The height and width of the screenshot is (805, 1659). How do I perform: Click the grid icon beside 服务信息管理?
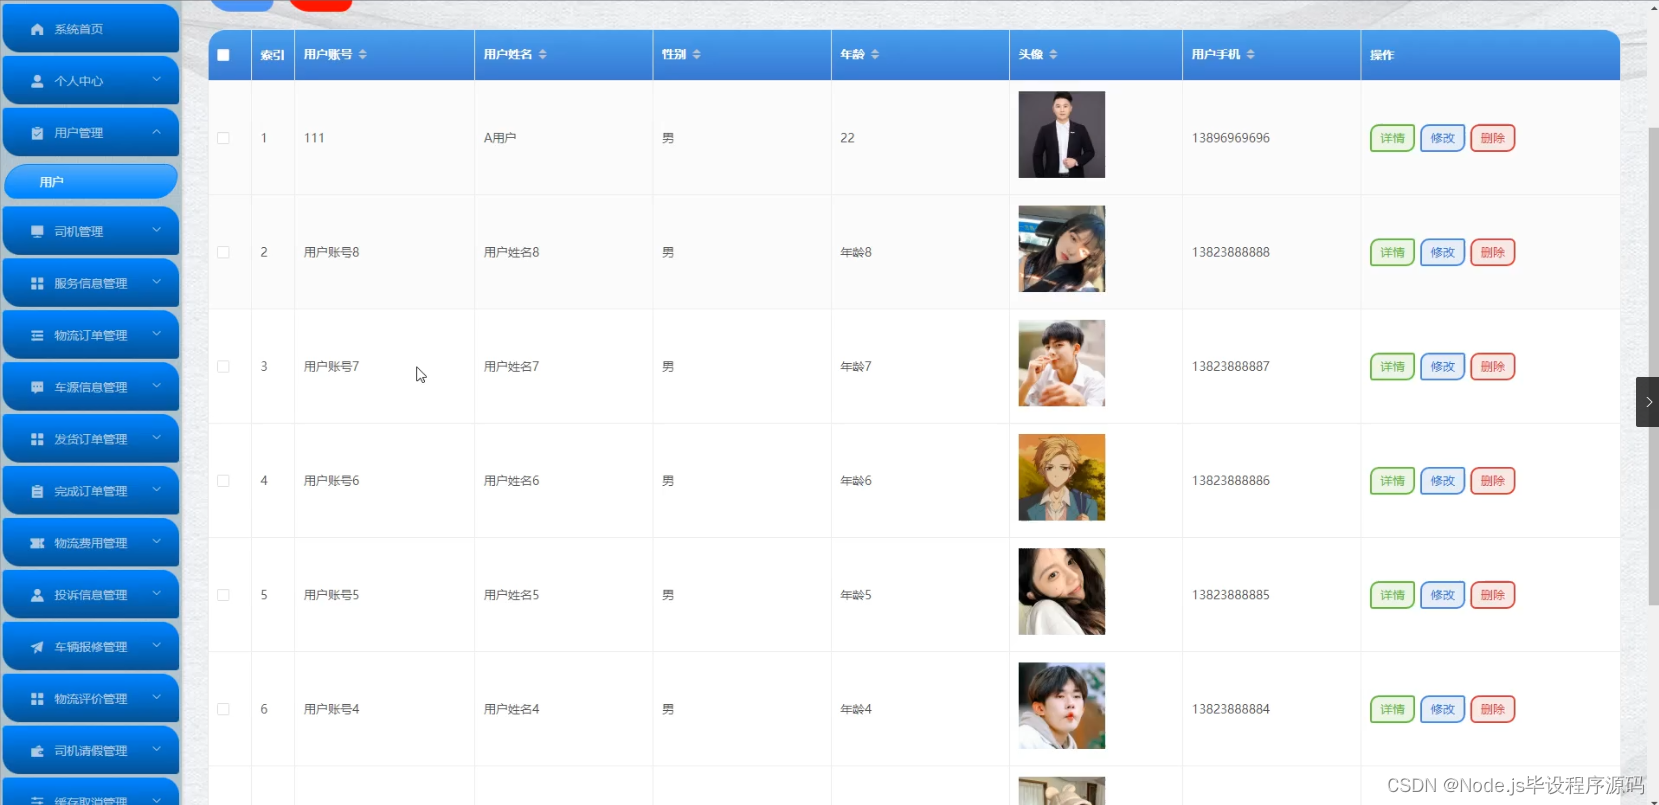point(37,283)
